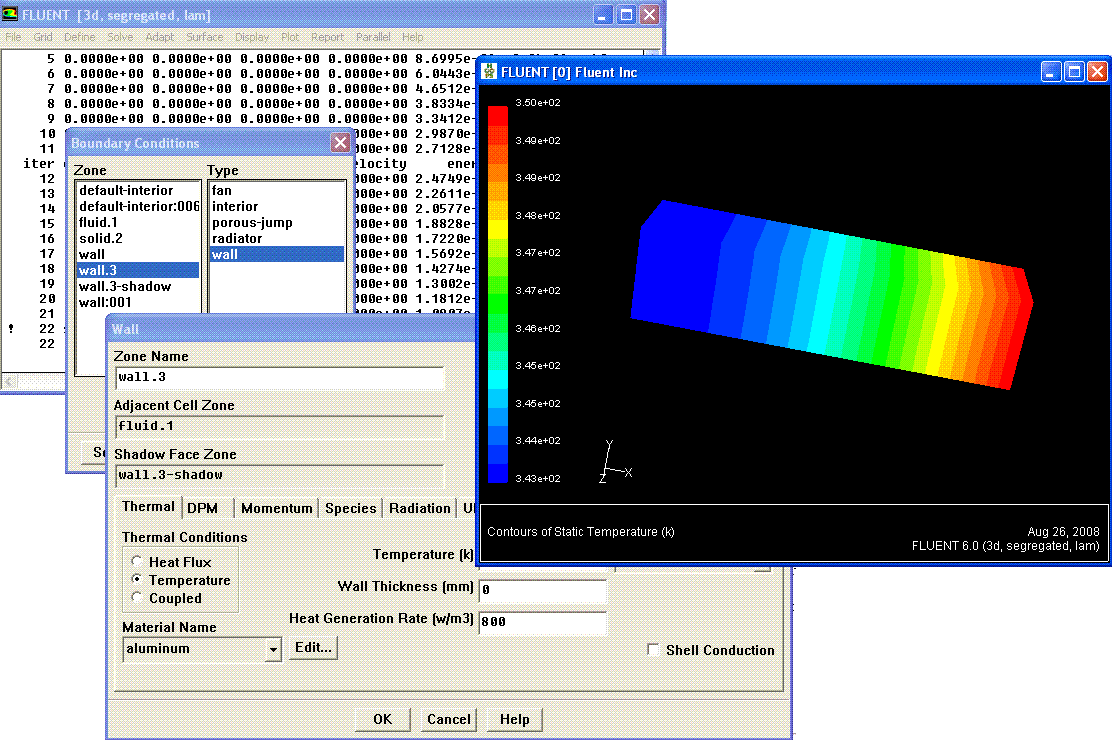Click the red 3.50e+02 colormap band
Viewport: 1112px width, 740px height.
click(x=498, y=116)
